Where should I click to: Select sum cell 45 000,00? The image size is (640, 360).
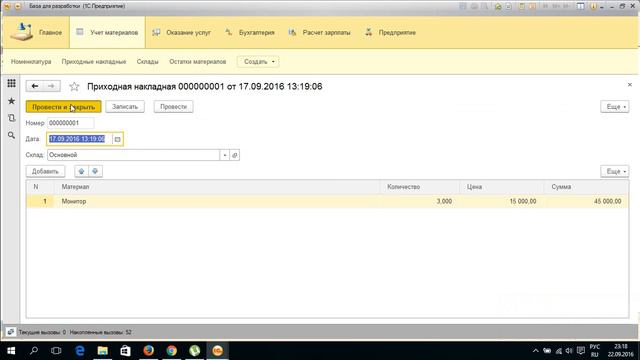[587, 201]
